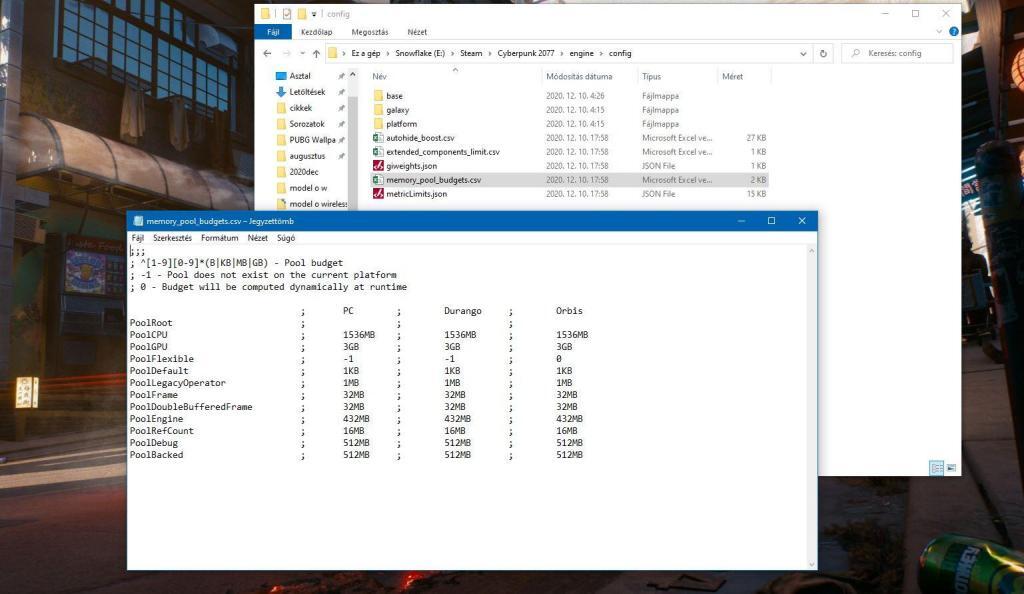Open the Formátum menu in Notepad
The height and width of the screenshot is (594, 1024).
click(x=219, y=238)
